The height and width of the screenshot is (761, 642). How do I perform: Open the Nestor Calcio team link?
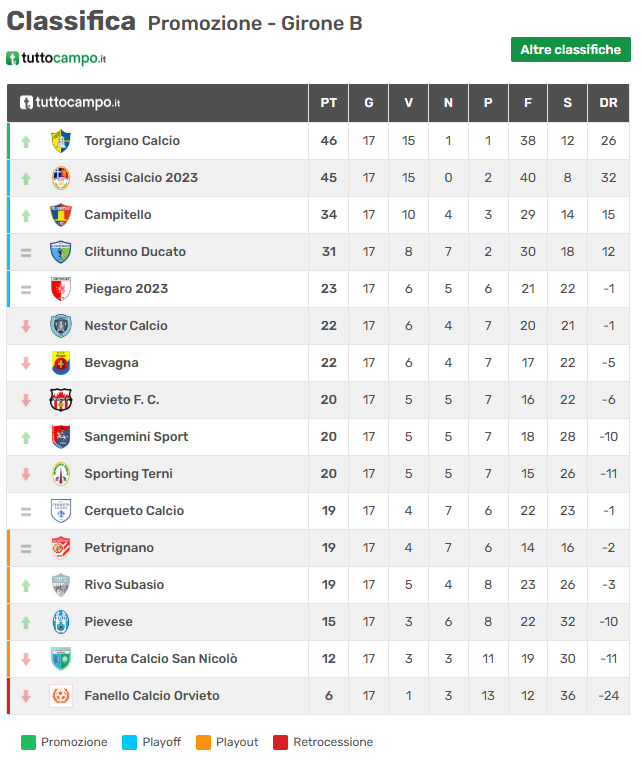126,326
